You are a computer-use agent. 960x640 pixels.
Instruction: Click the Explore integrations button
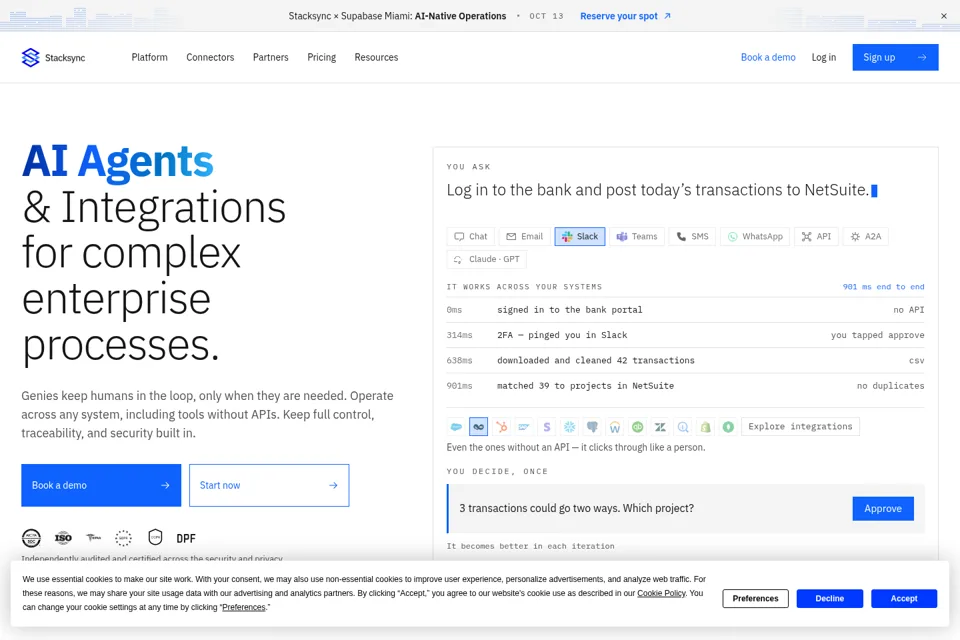[x=800, y=426]
